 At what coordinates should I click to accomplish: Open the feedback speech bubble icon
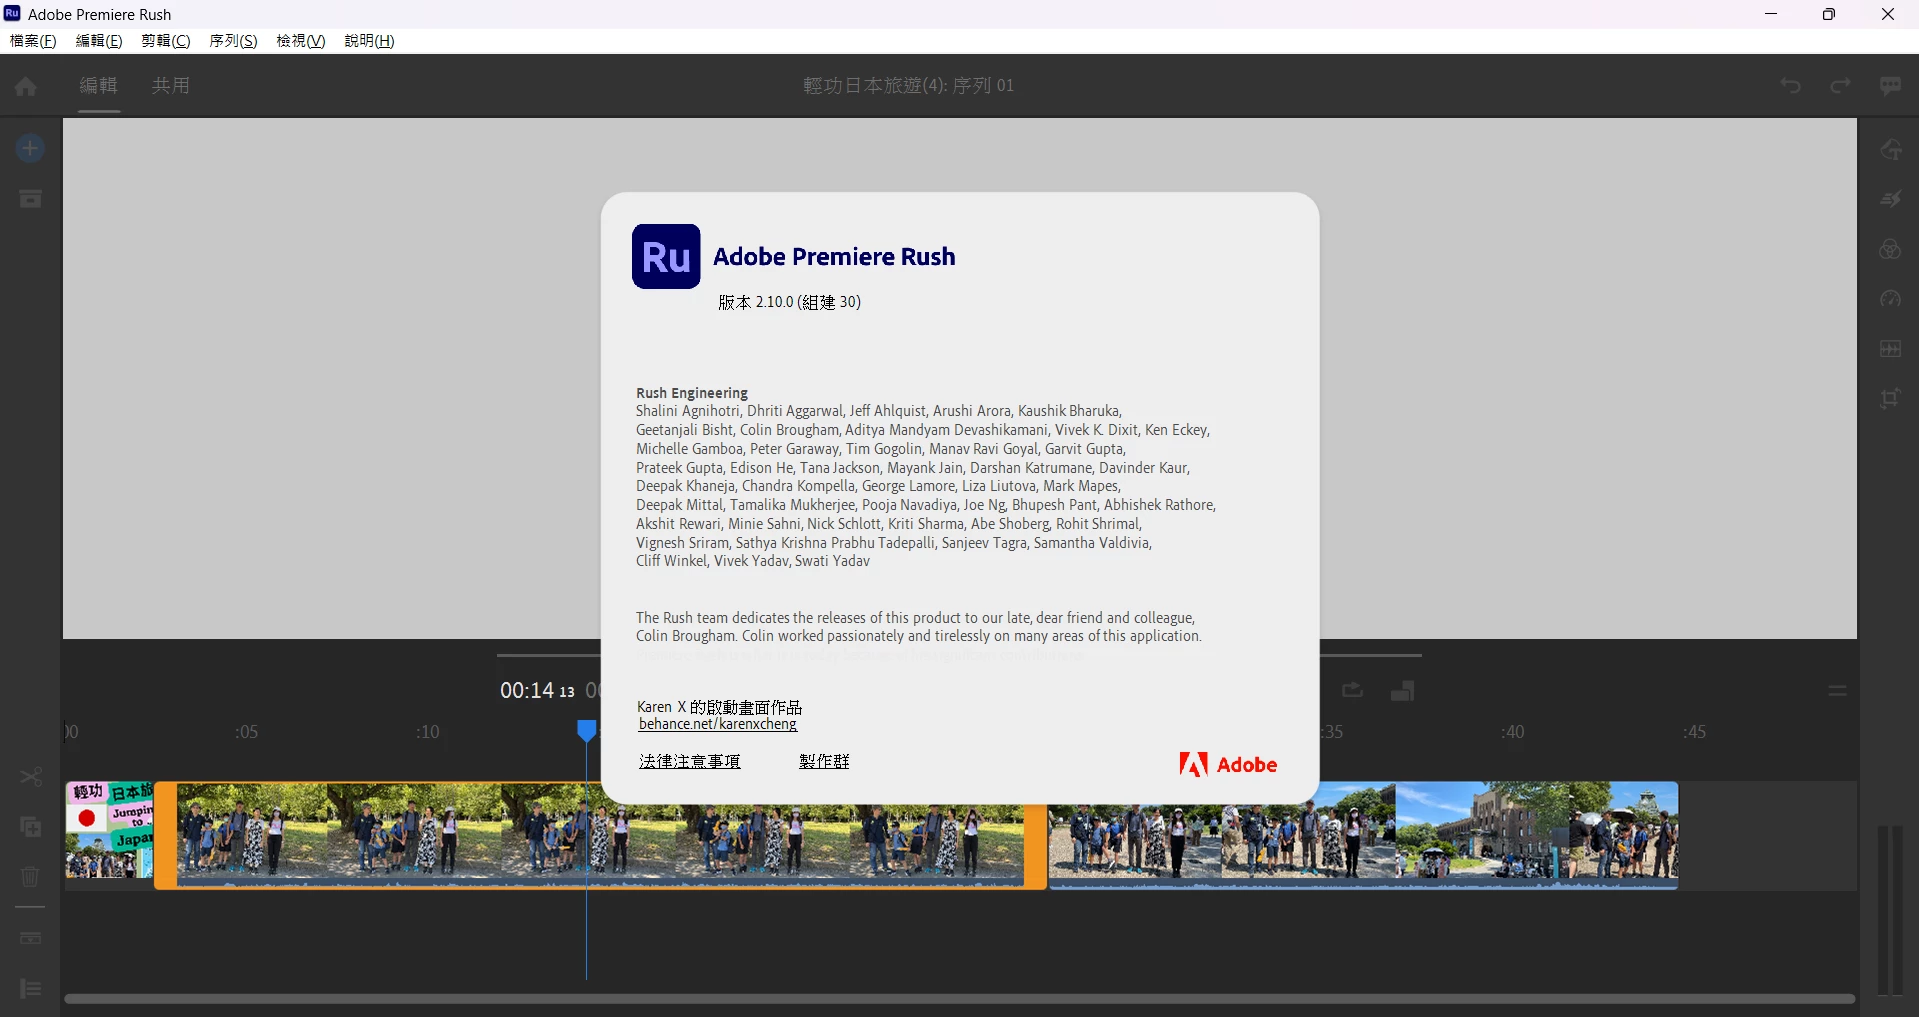(x=1890, y=86)
